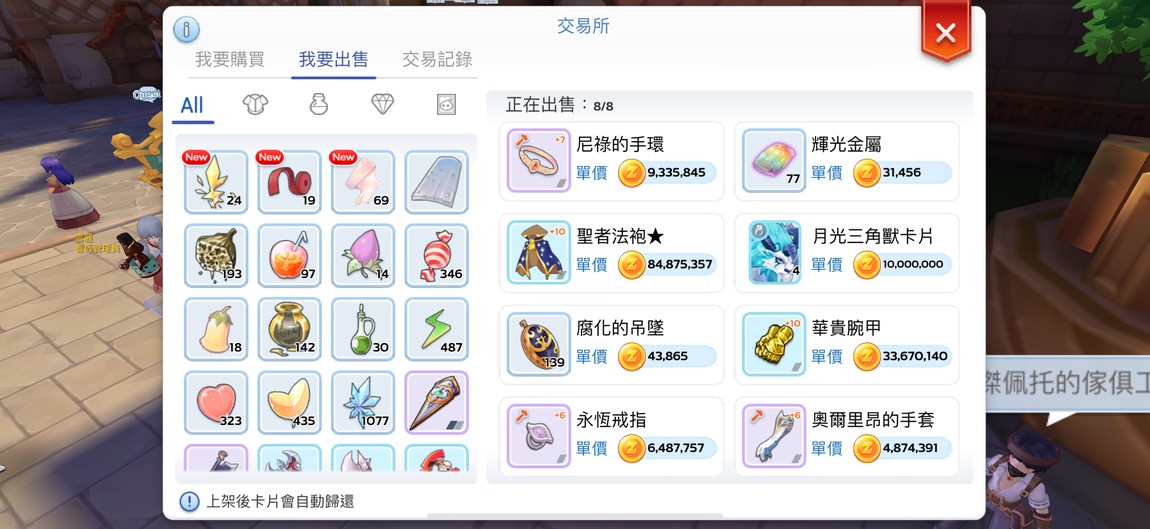Open the 輝光金屬 listing

tap(847, 161)
